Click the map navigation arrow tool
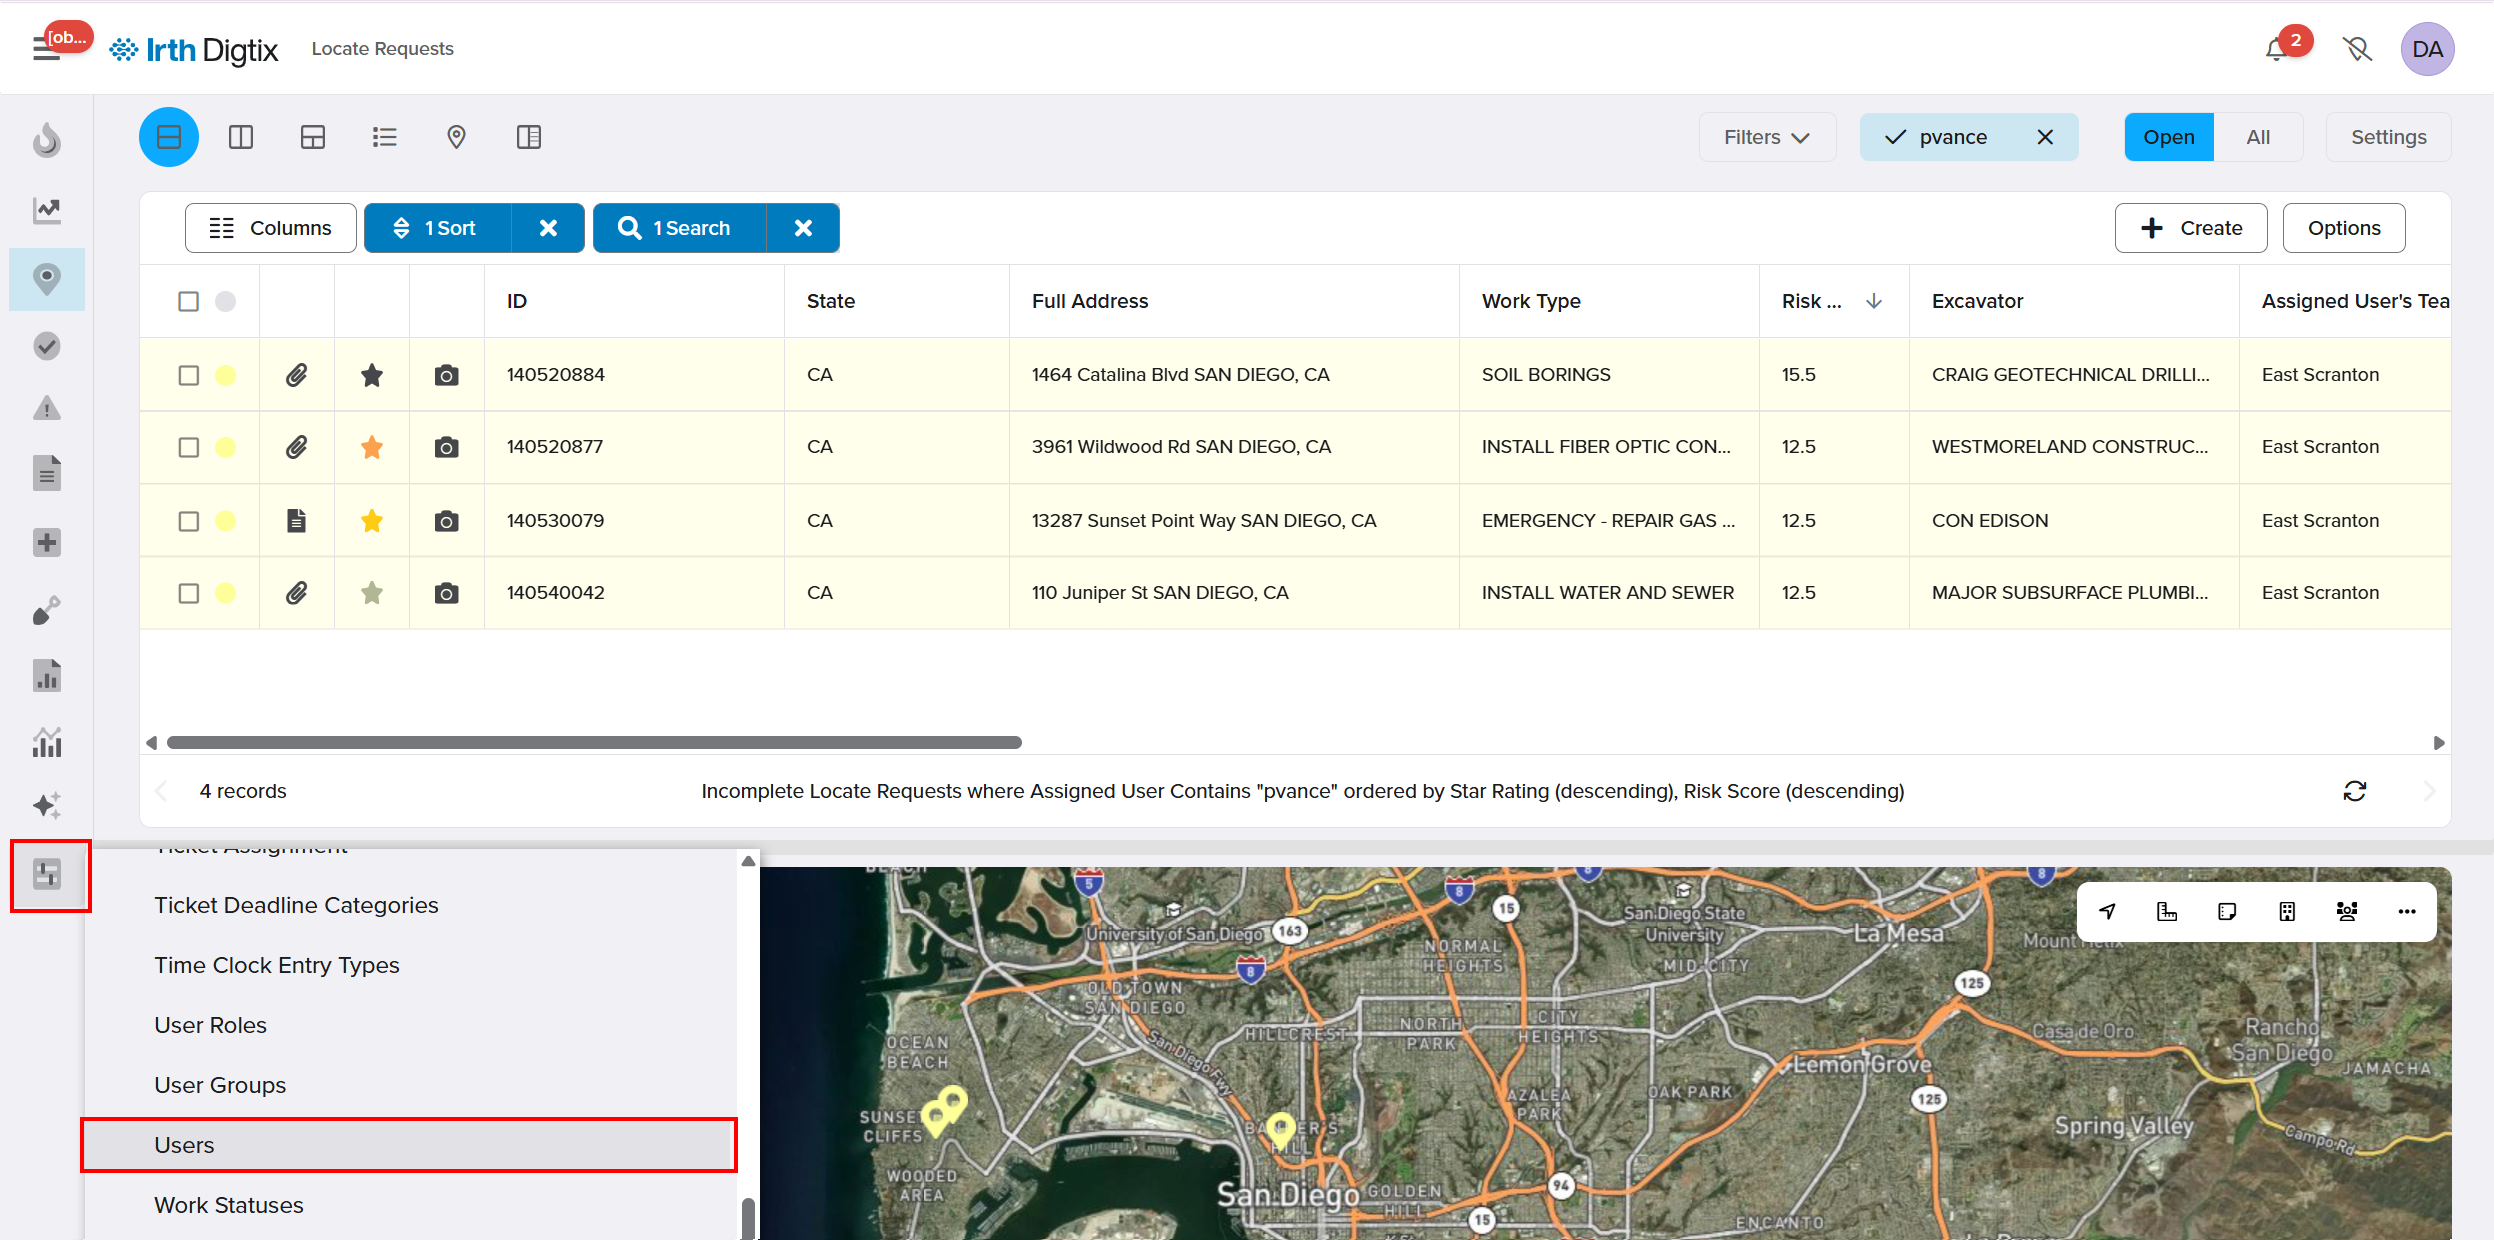 2107,911
